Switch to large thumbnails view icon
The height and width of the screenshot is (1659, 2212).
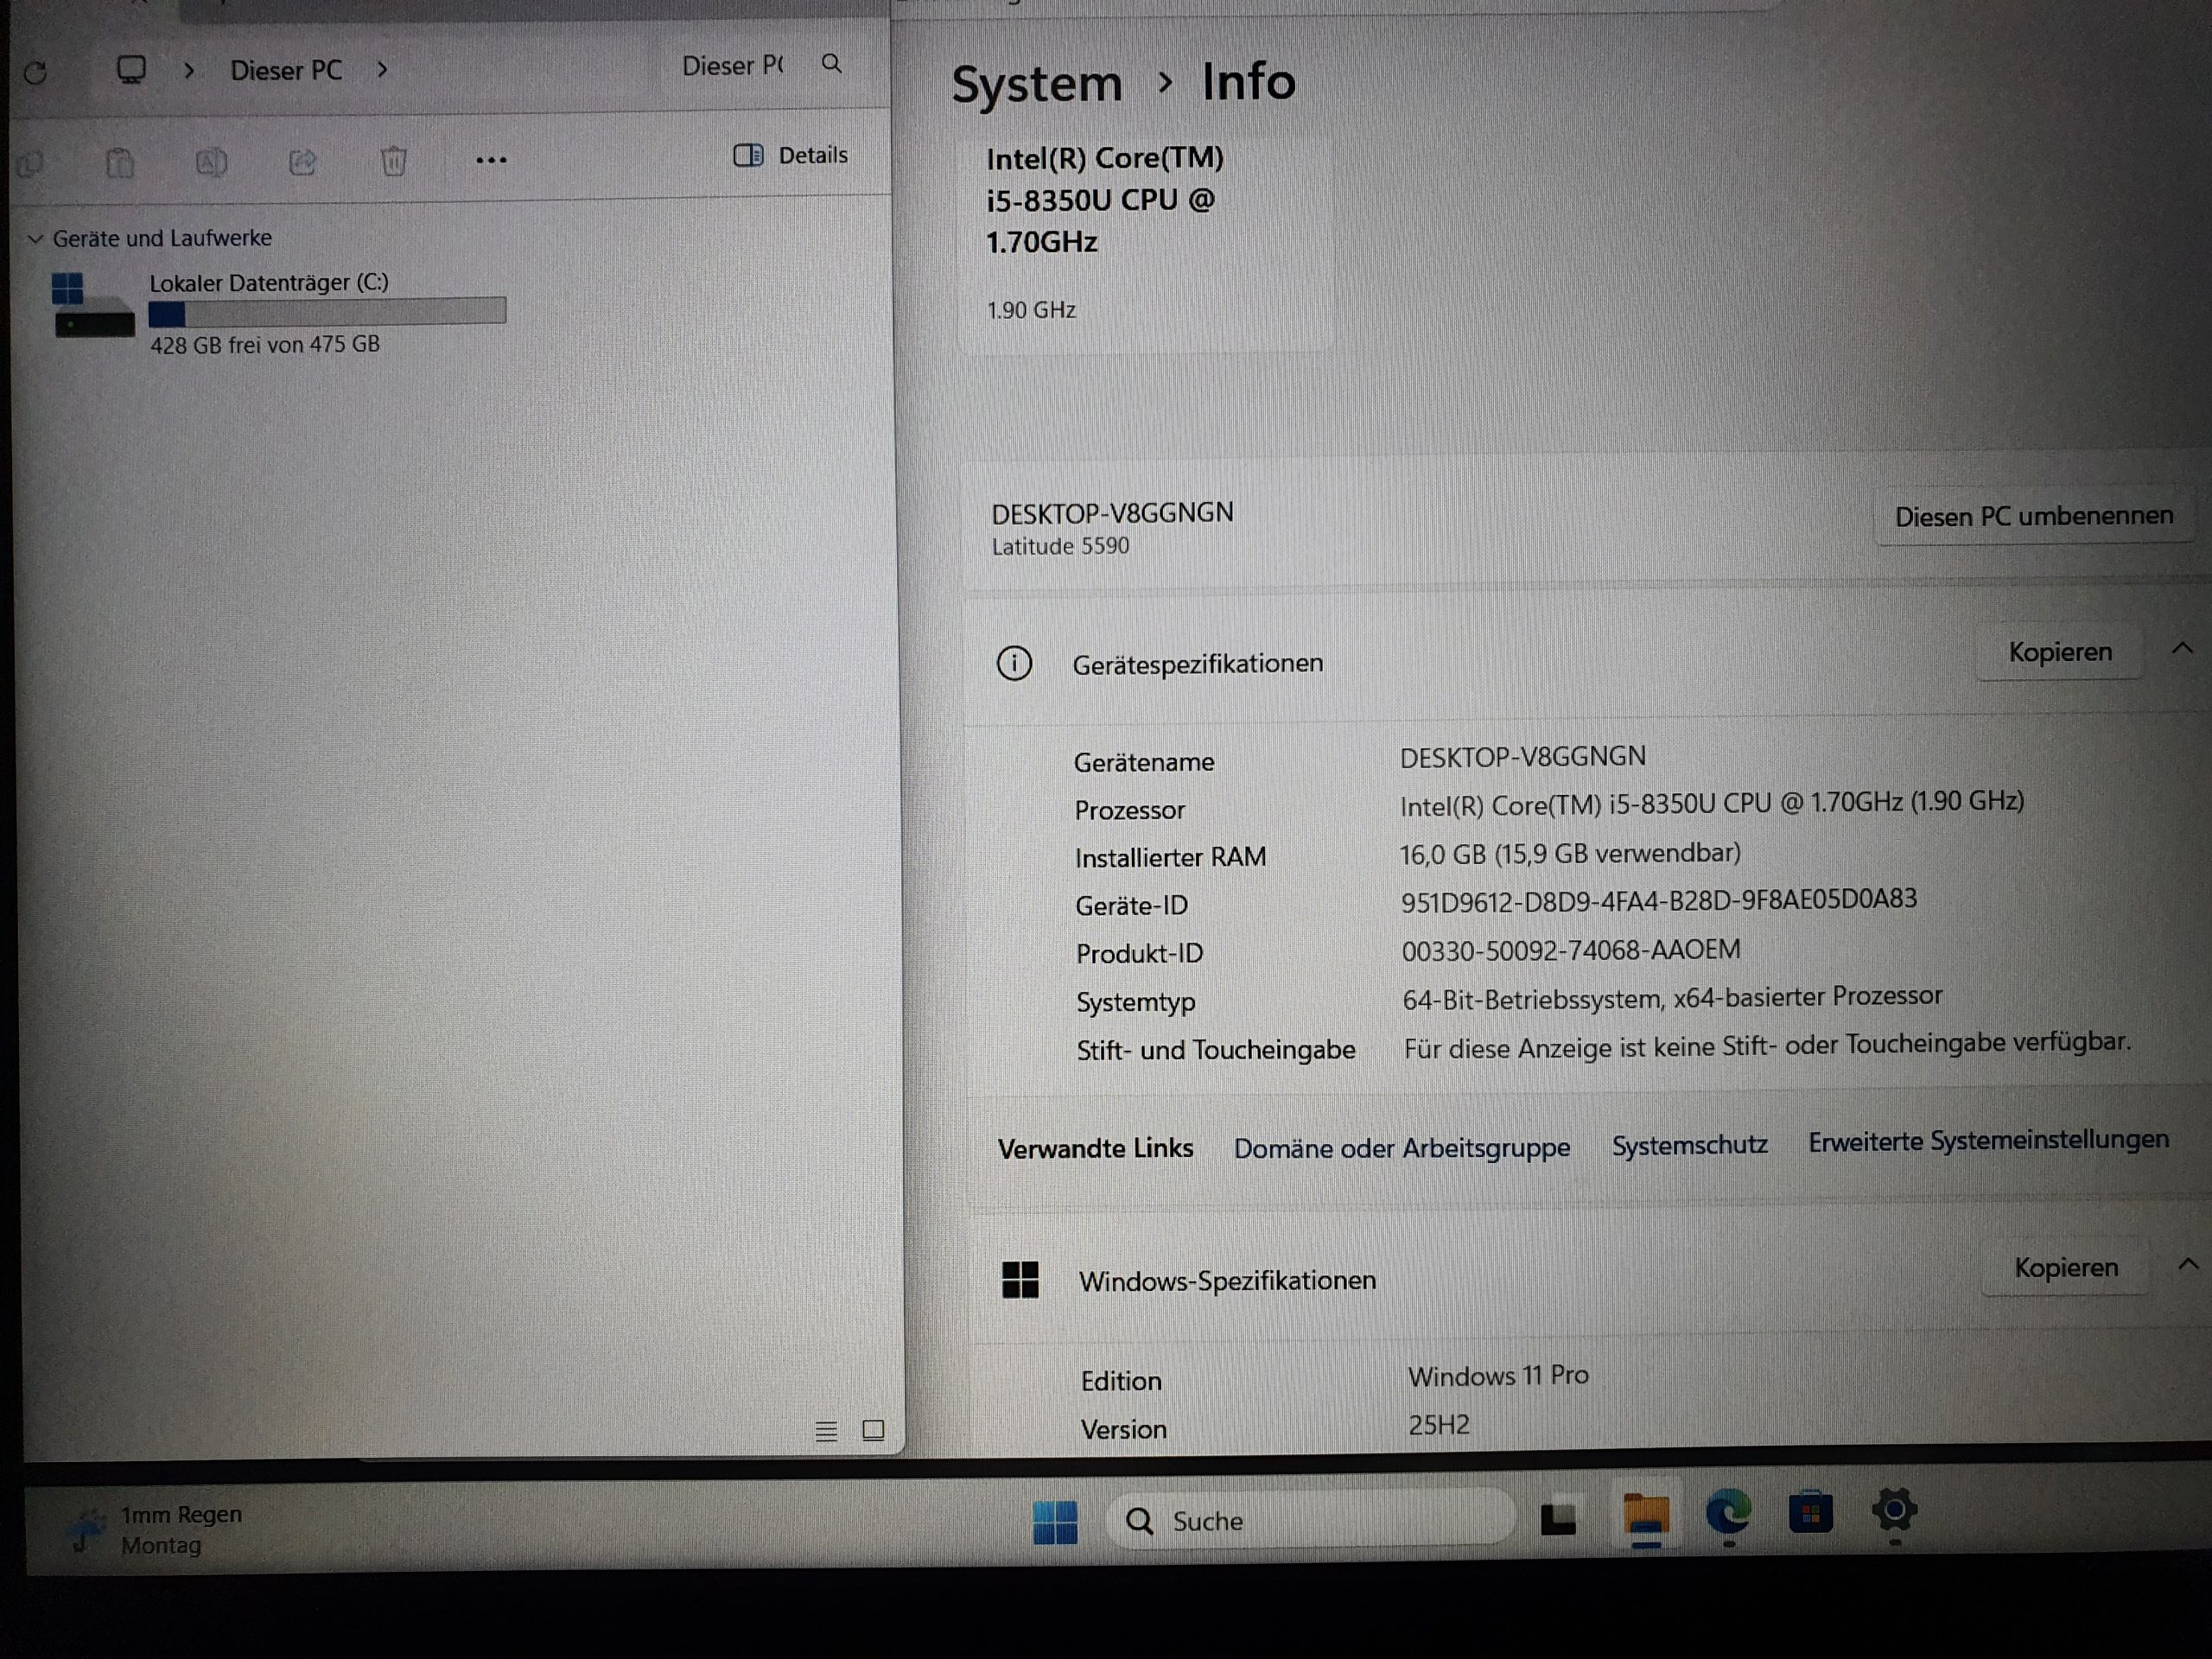click(x=873, y=1430)
